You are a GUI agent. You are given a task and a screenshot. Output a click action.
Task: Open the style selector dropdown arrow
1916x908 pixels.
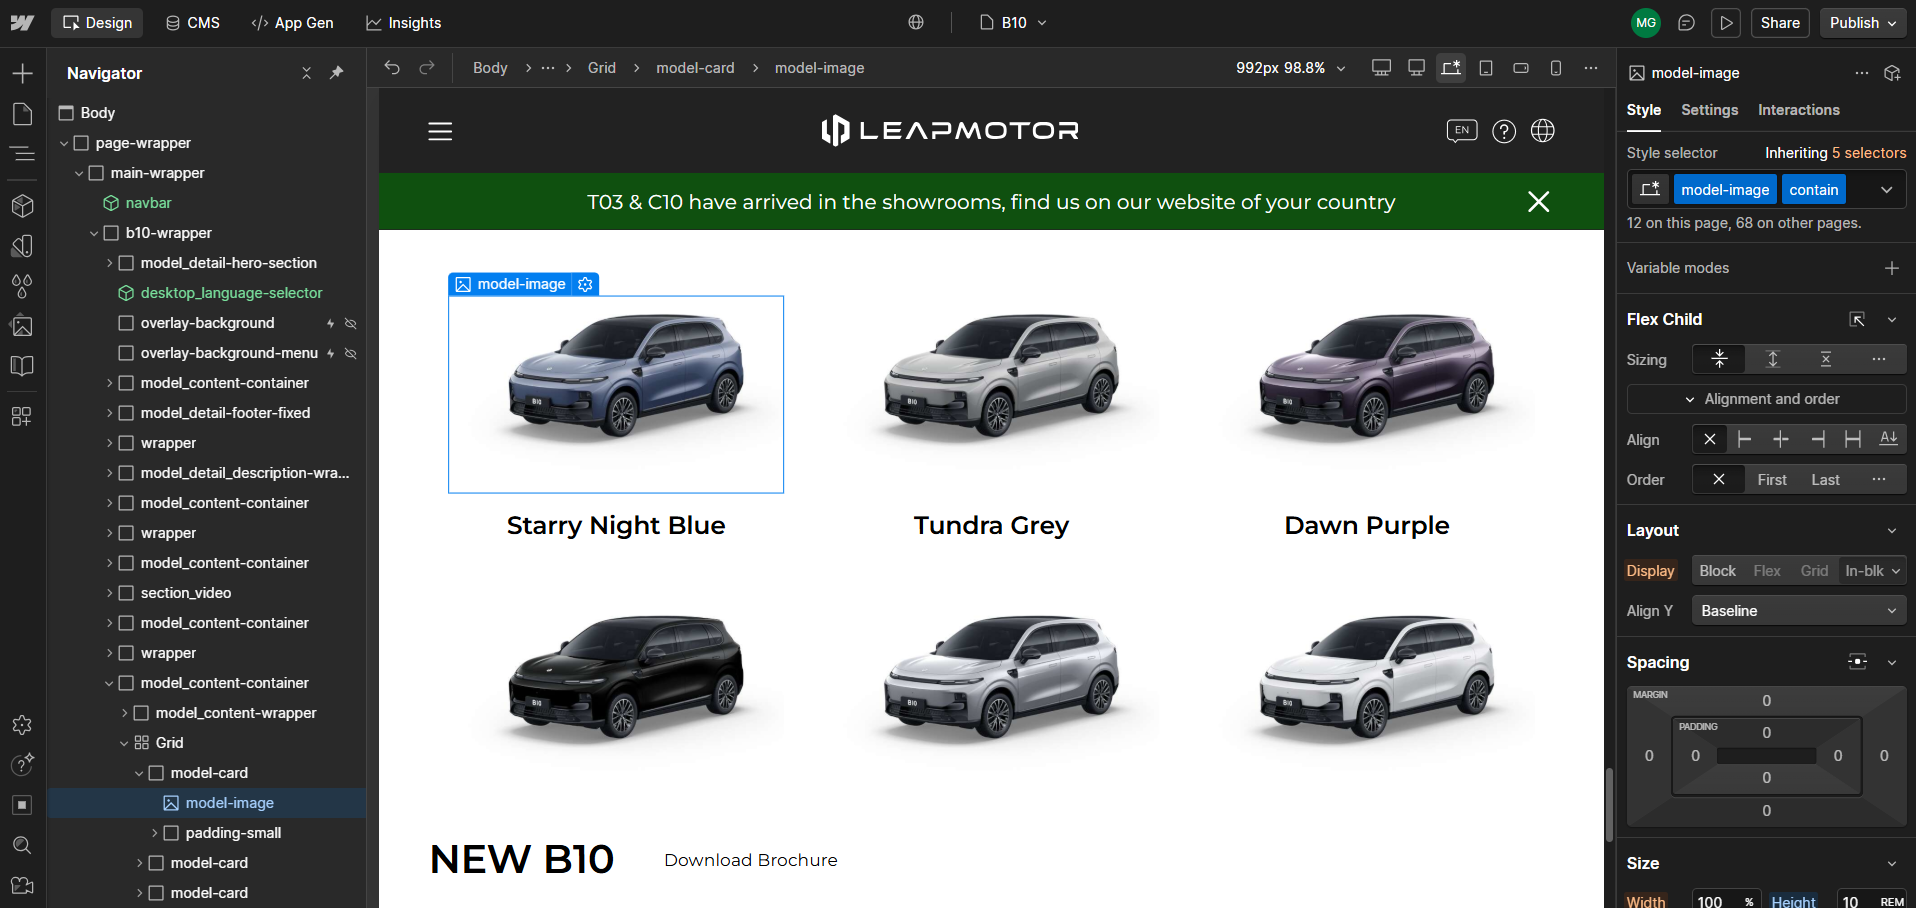(x=1887, y=190)
